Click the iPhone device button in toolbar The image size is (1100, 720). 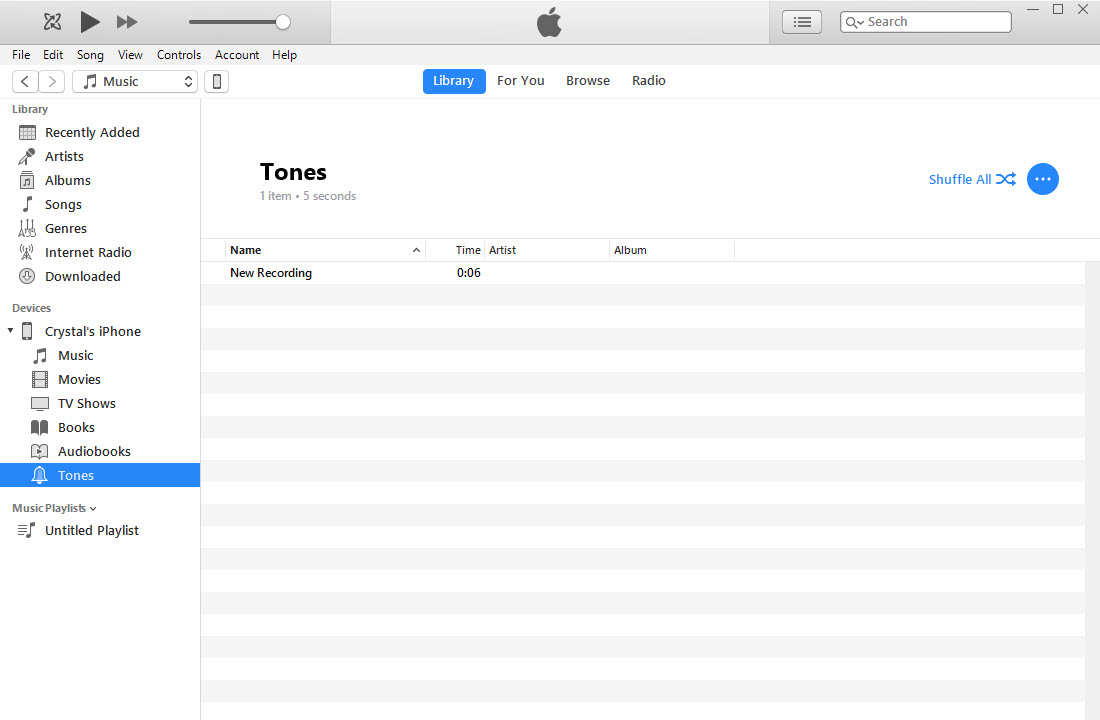[x=217, y=81]
